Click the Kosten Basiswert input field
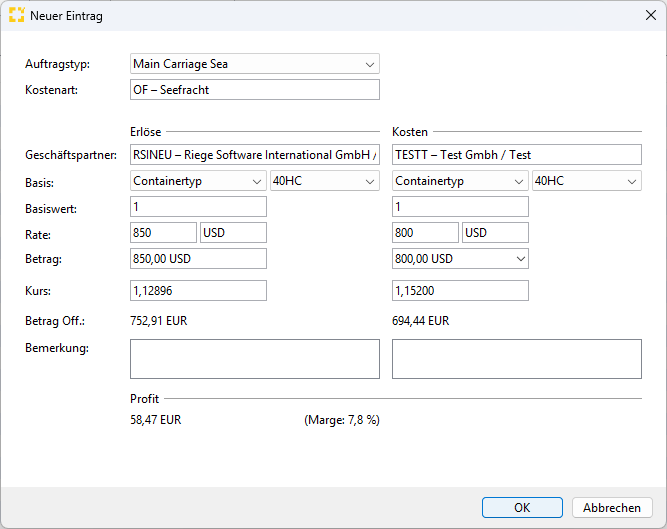667x529 pixels. coord(460,207)
